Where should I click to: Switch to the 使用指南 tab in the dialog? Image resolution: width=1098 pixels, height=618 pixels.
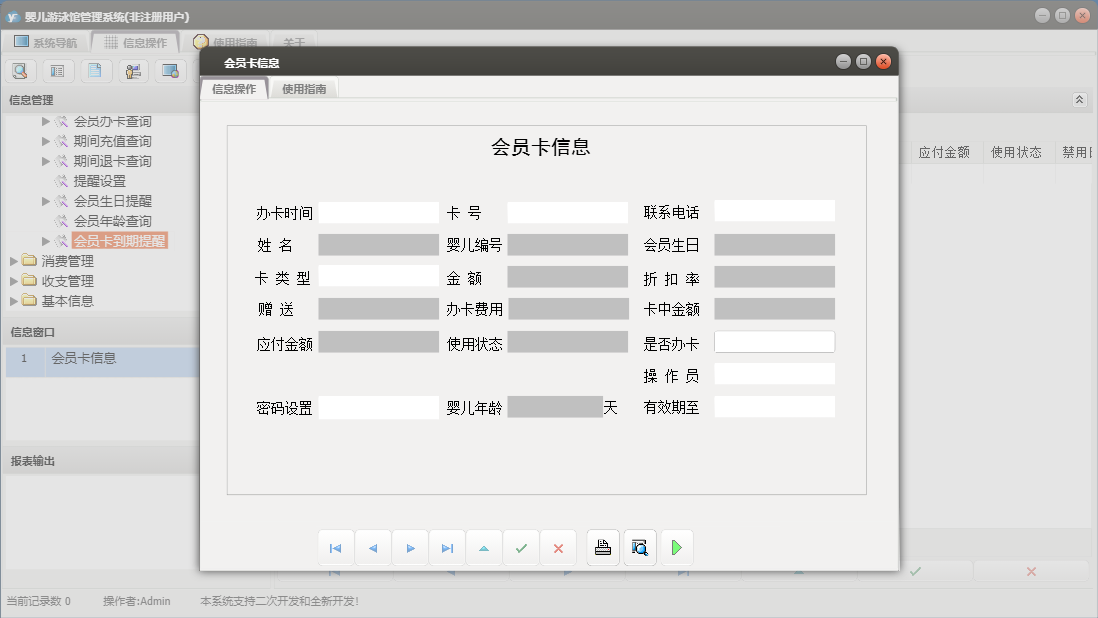coord(303,88)
